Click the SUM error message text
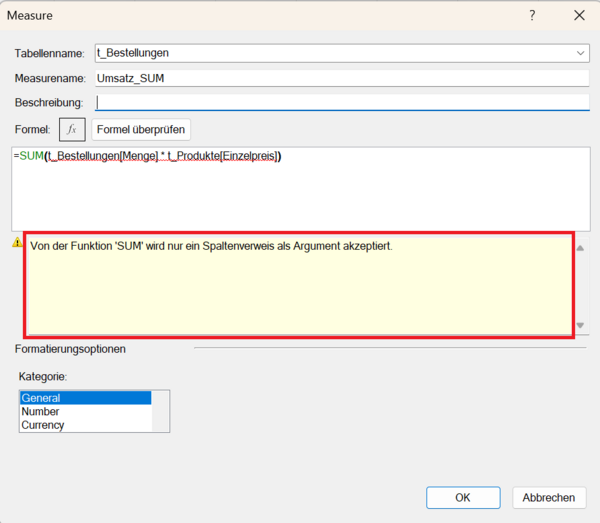The width and height of the screenshot is (600, 523). [x=211, y=246]
